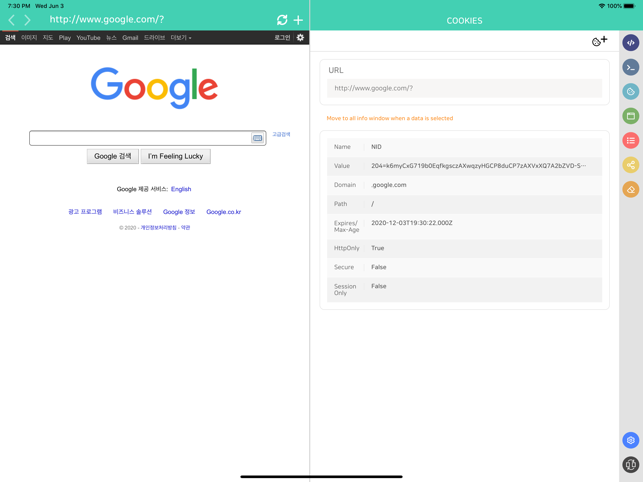Select 지도 in the Google top bar

coord(48,38)
